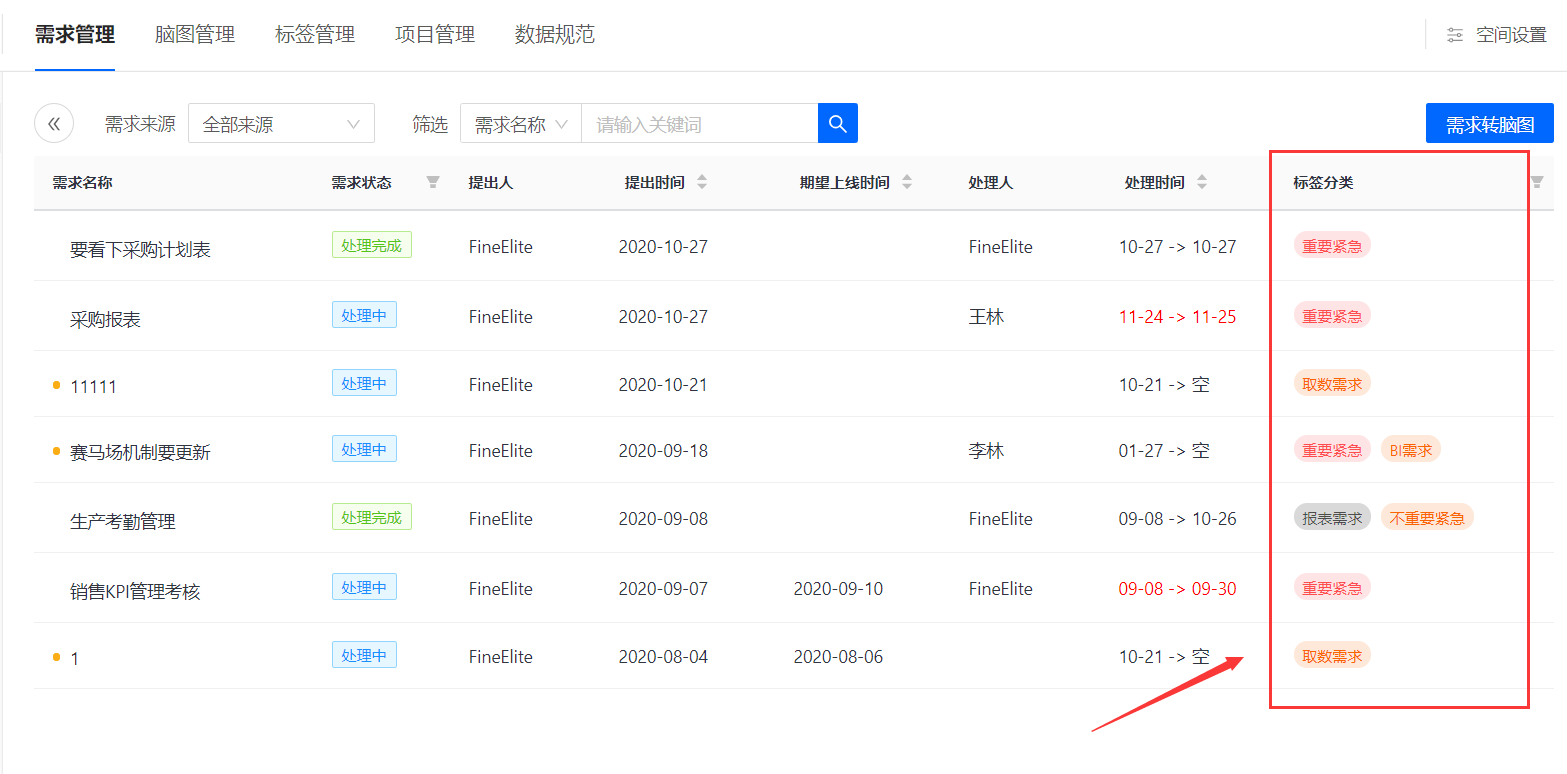Filter by 需求状态 funnel icon
Viewport: 1567px width, 774px height.
pyautogui.click(x=433, y=182)
